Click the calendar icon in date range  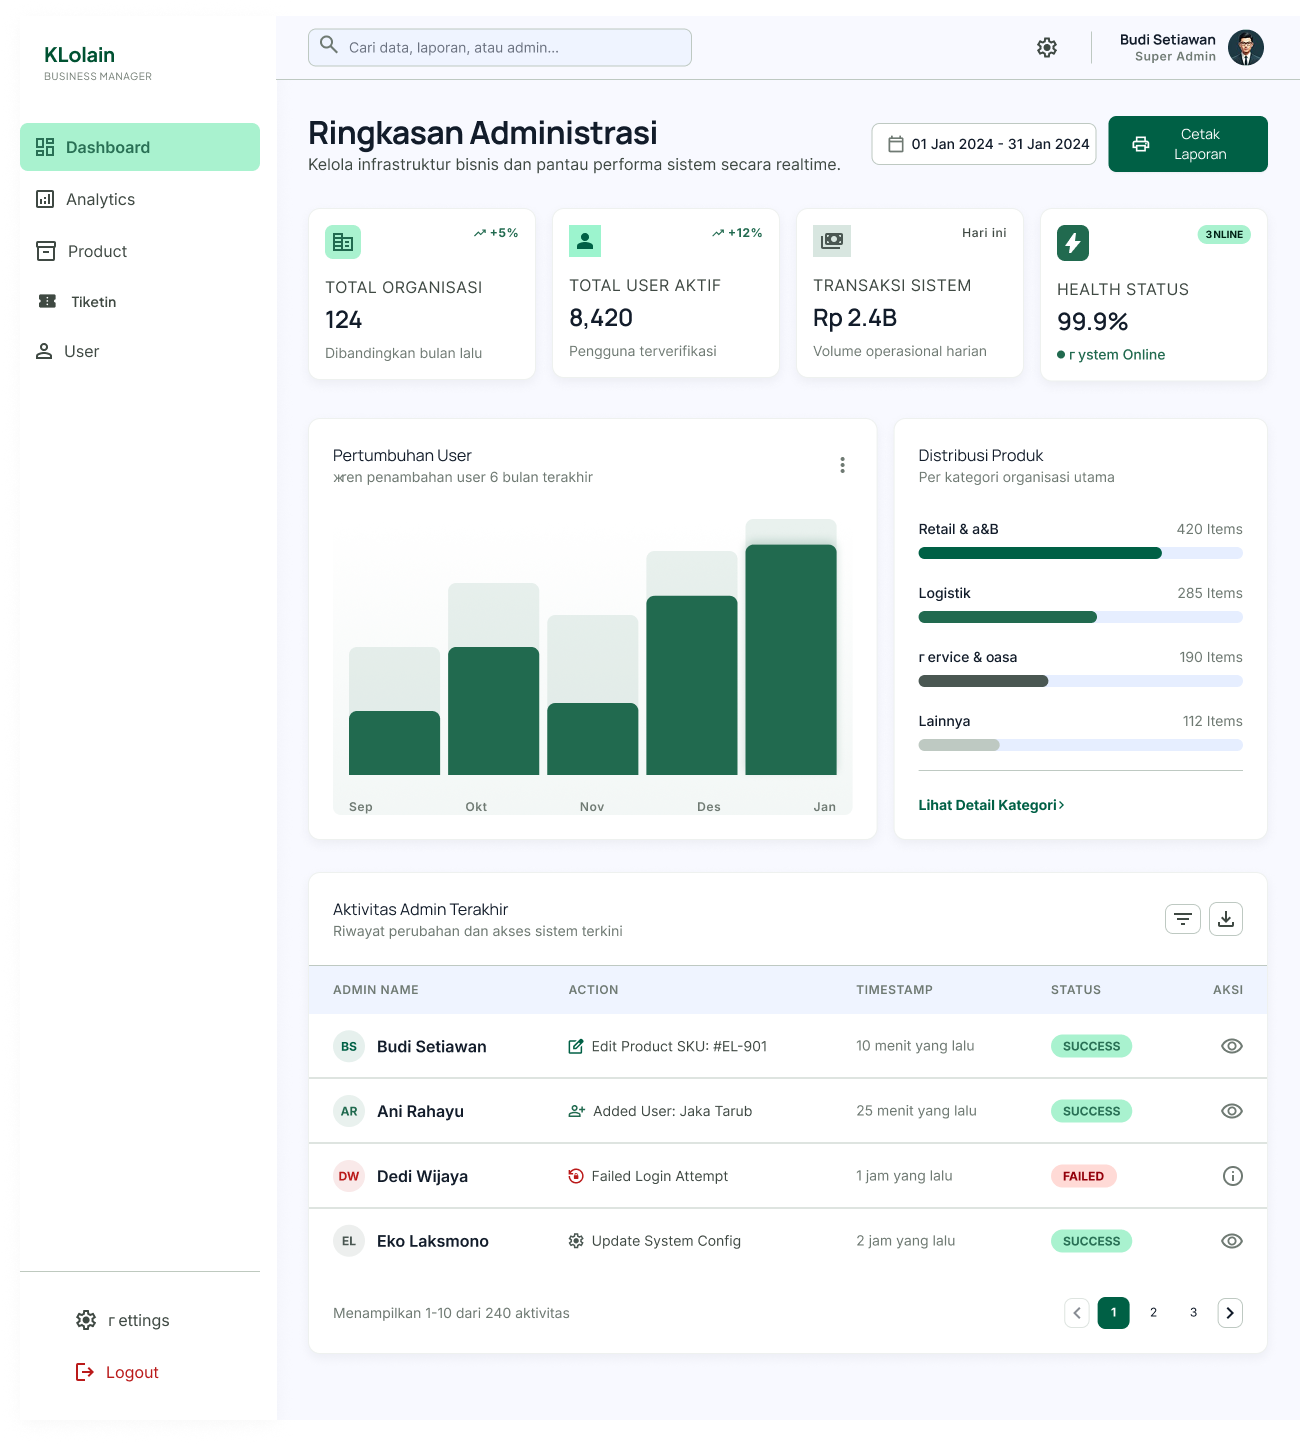[896, 144]
